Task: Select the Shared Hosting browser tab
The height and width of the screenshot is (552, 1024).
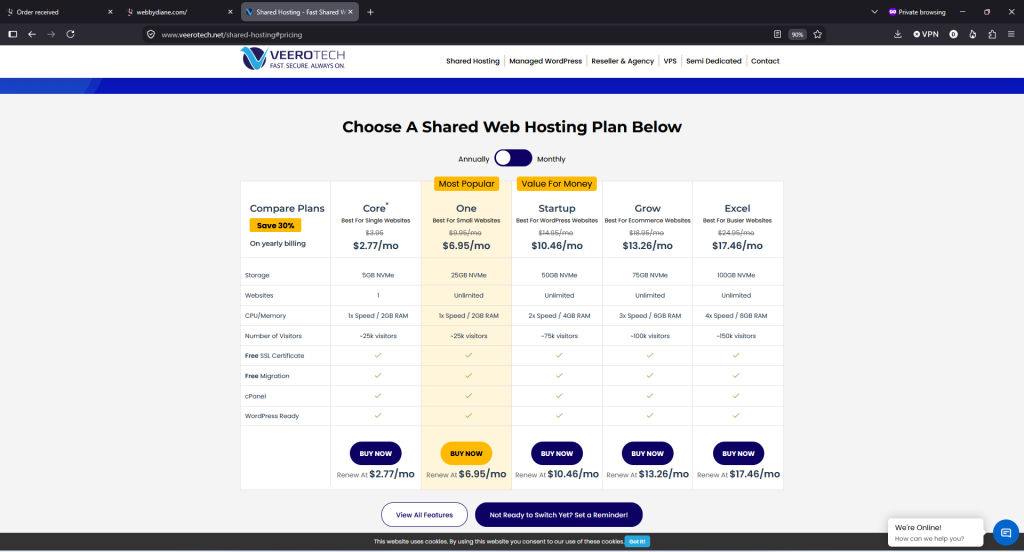Action: coord(300,12)
